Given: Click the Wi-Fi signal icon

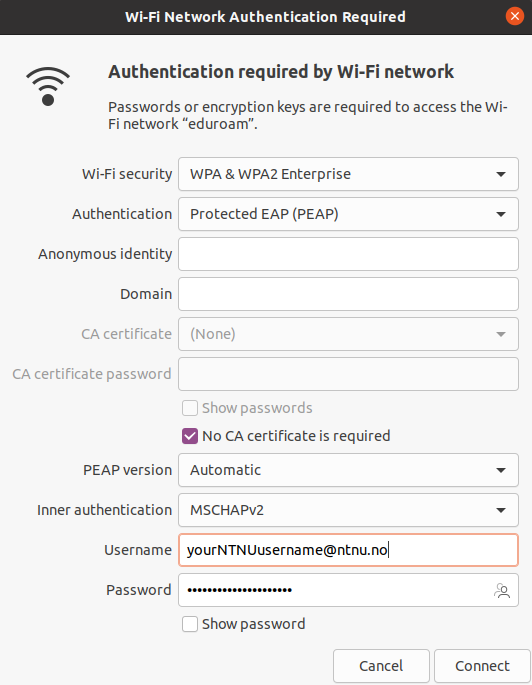Looking at the screenshot, I should pyautogui.click(x=48, y=86).
